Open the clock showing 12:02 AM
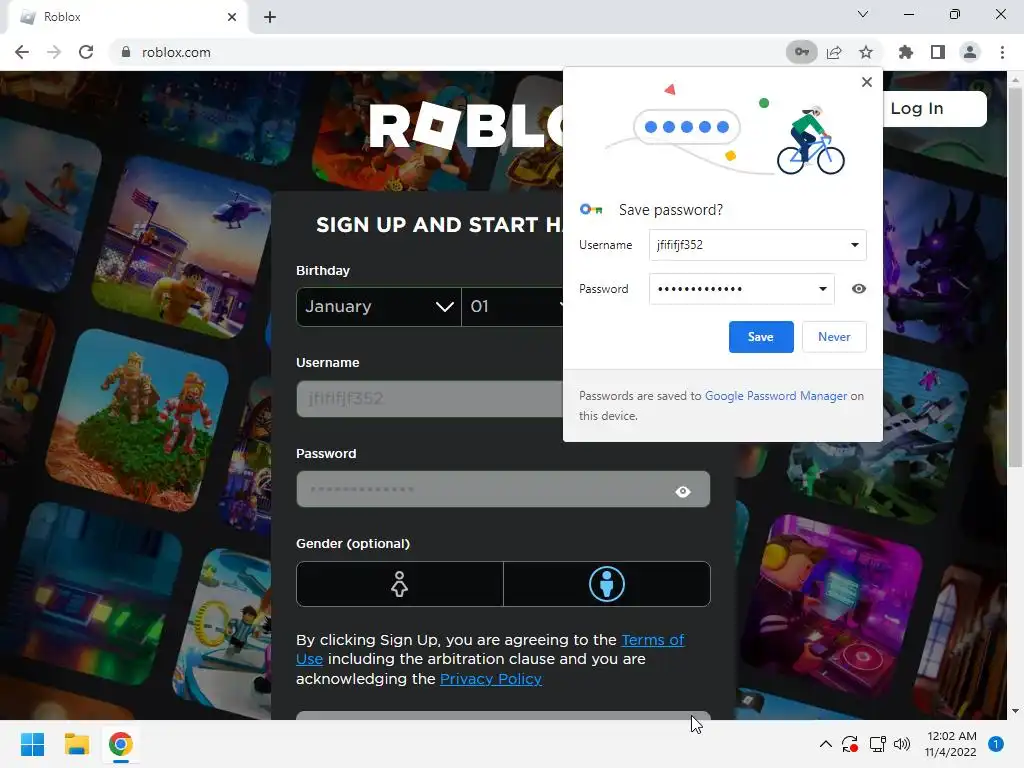This screenshot has width=1024, height=768. (x=950, y=744)
